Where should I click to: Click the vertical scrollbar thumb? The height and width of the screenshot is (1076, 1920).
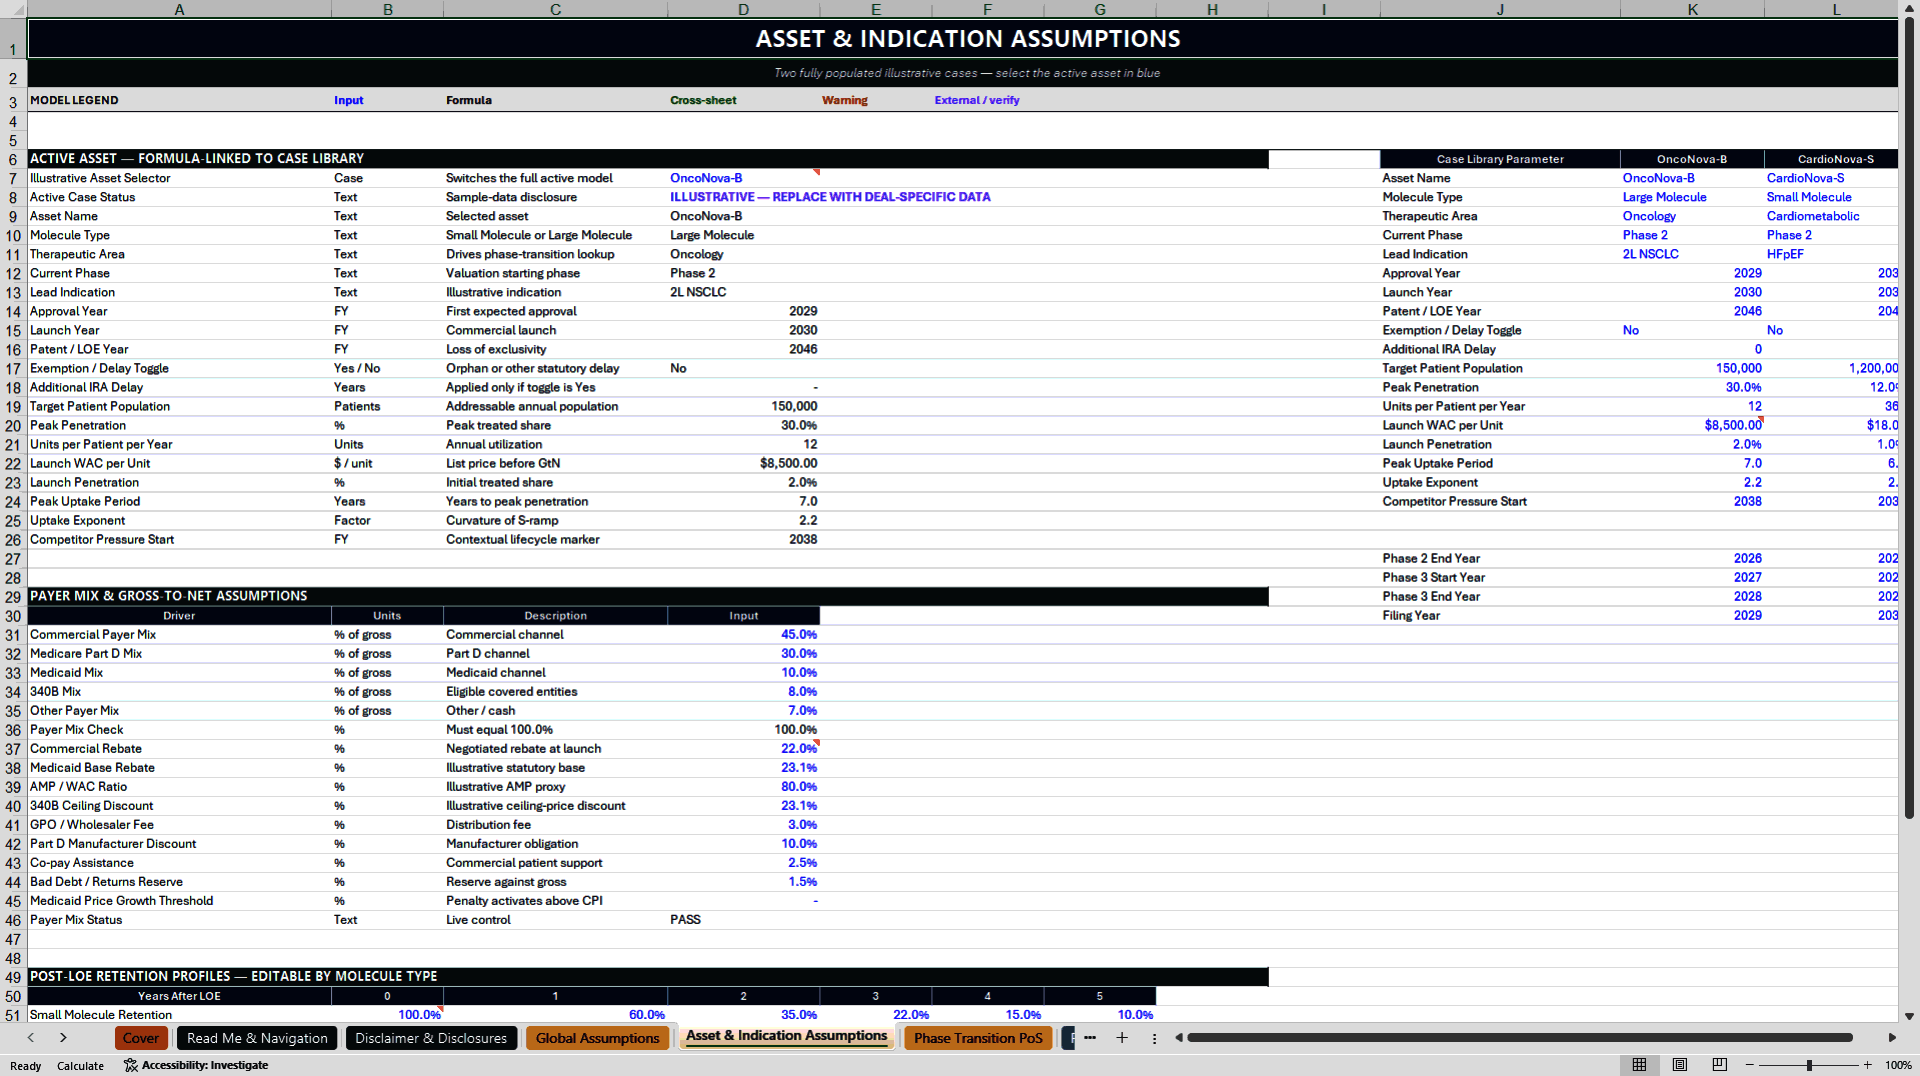1908,418
